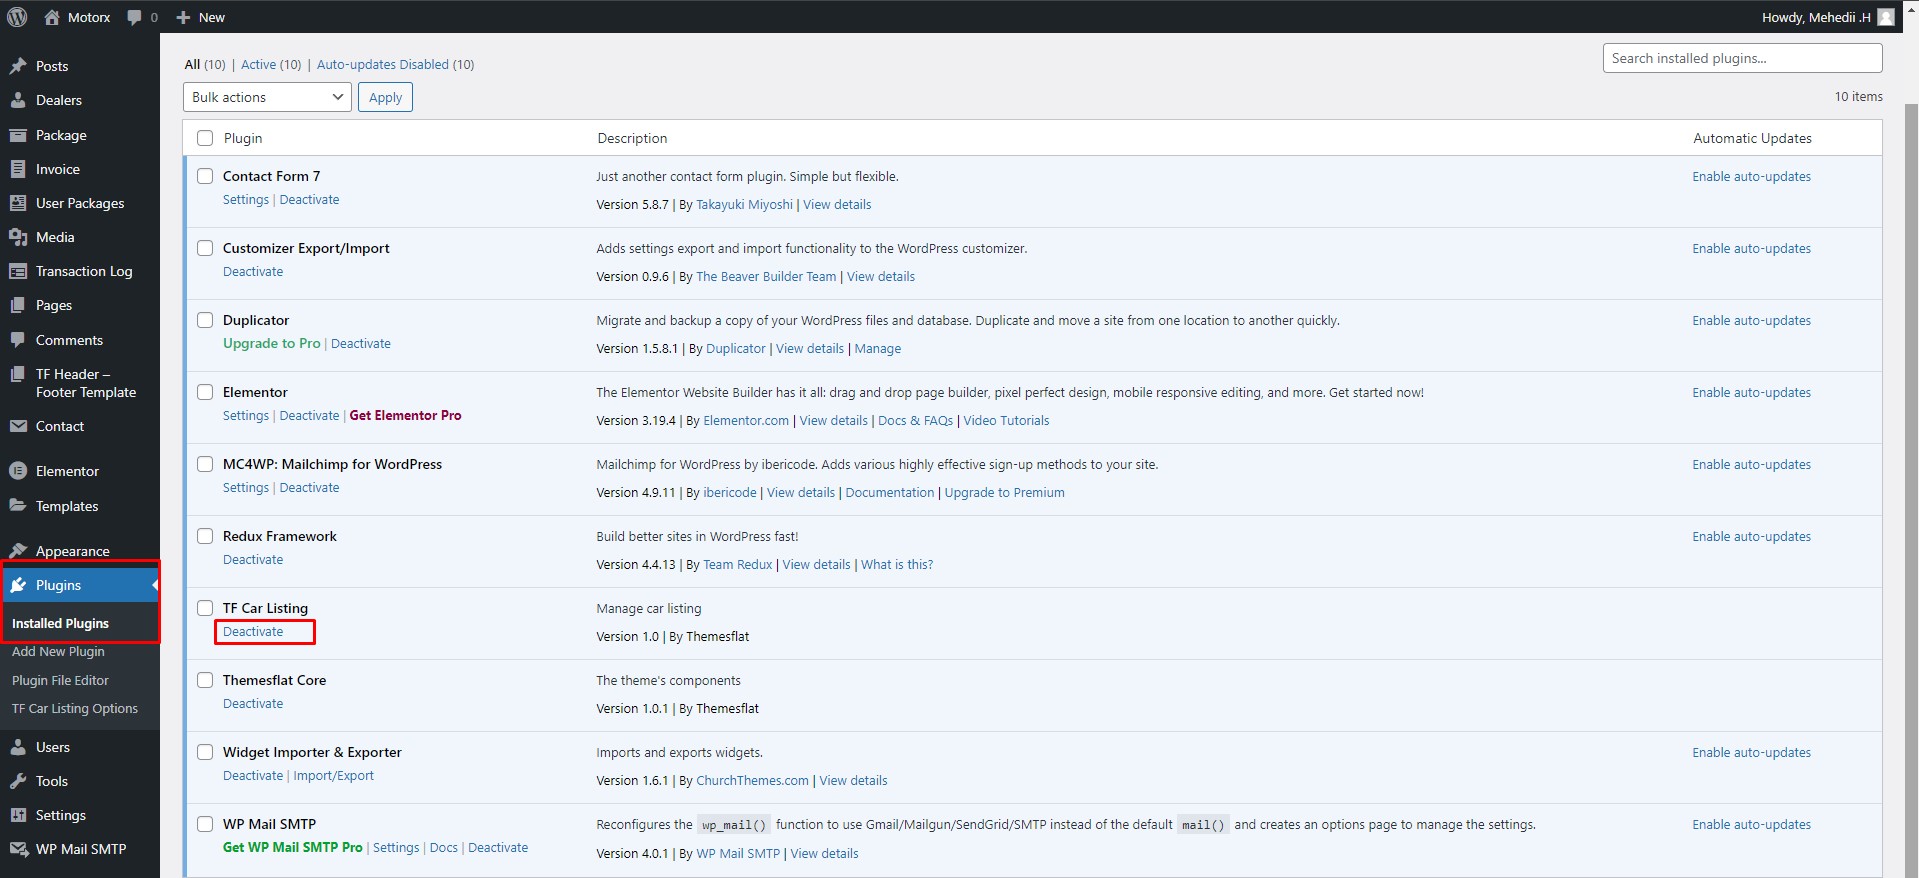Open the comments bubble icon in admin bar

[134, 17]
